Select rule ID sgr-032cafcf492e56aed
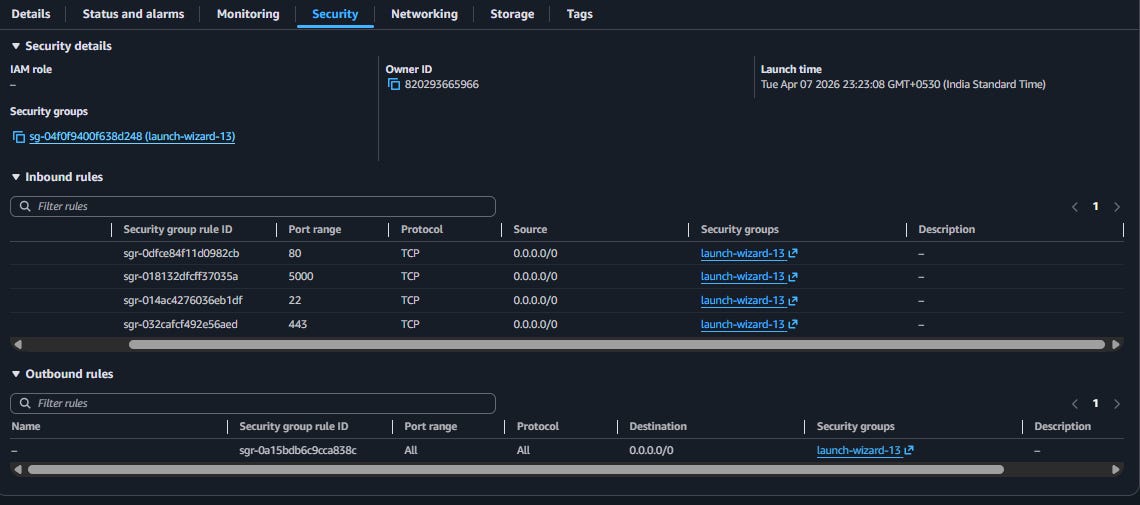Viewport: 1140px width, 505px height. (180, 324)
